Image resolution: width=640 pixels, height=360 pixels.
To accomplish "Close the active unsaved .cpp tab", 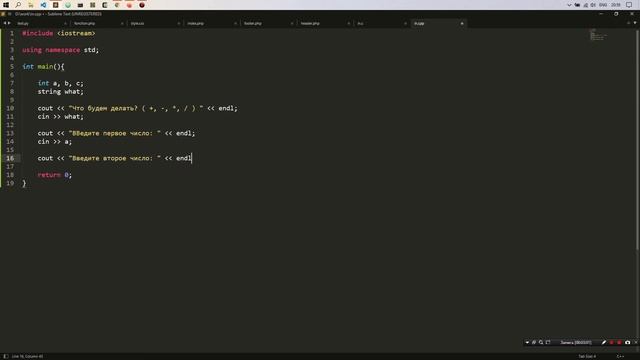I will coord(462,23).
